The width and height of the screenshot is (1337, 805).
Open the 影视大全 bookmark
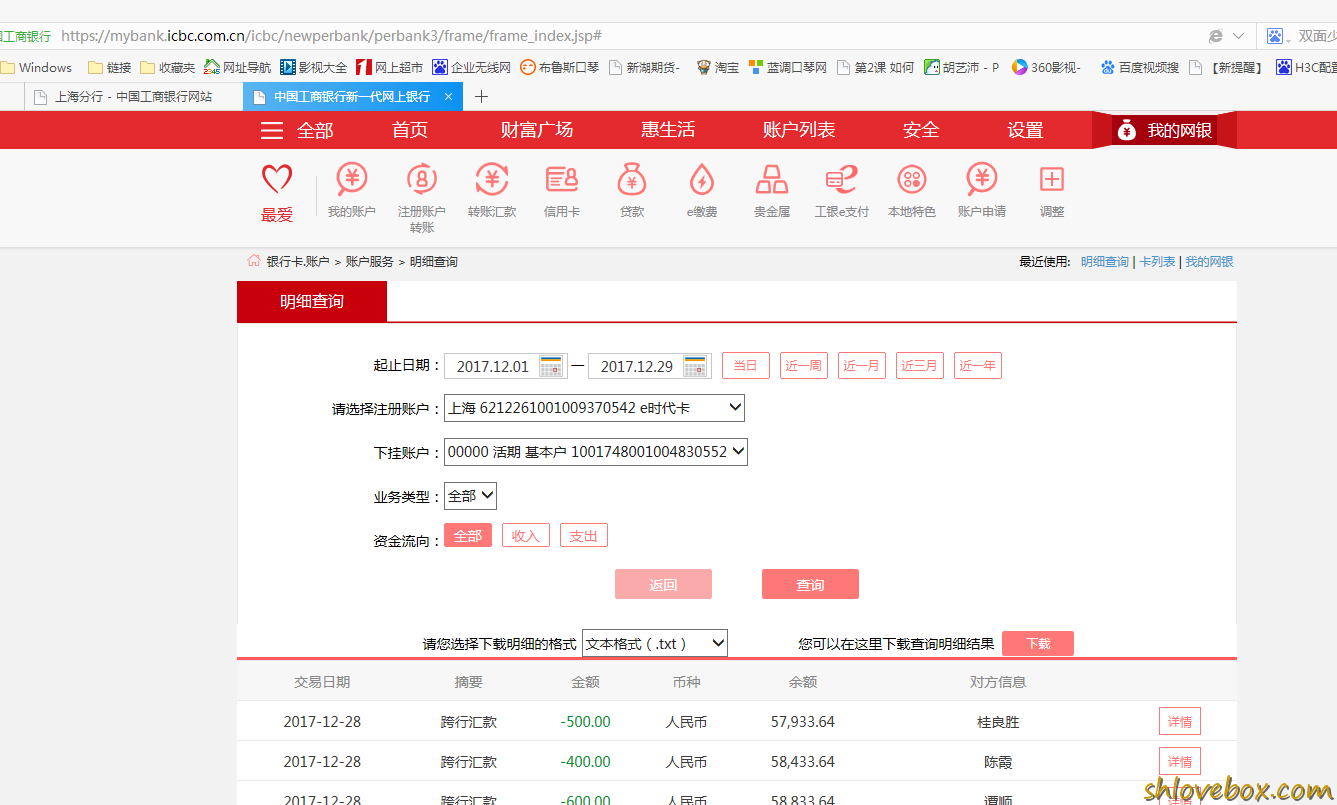click(x=313, y=67)
